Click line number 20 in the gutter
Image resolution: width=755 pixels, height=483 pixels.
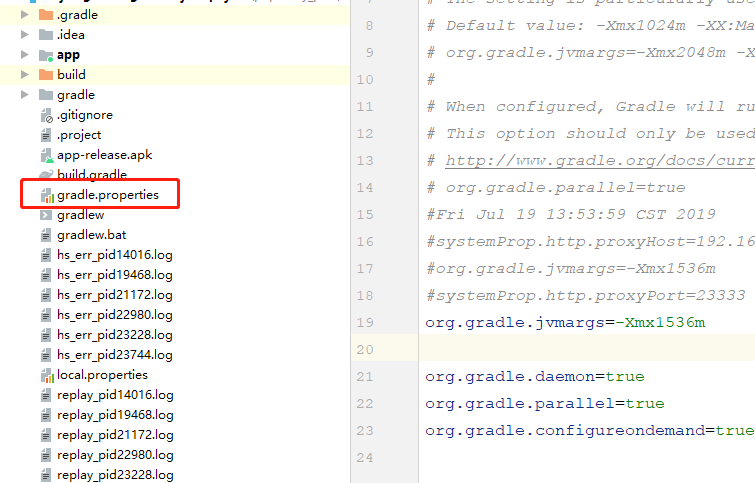pos(364,349)
